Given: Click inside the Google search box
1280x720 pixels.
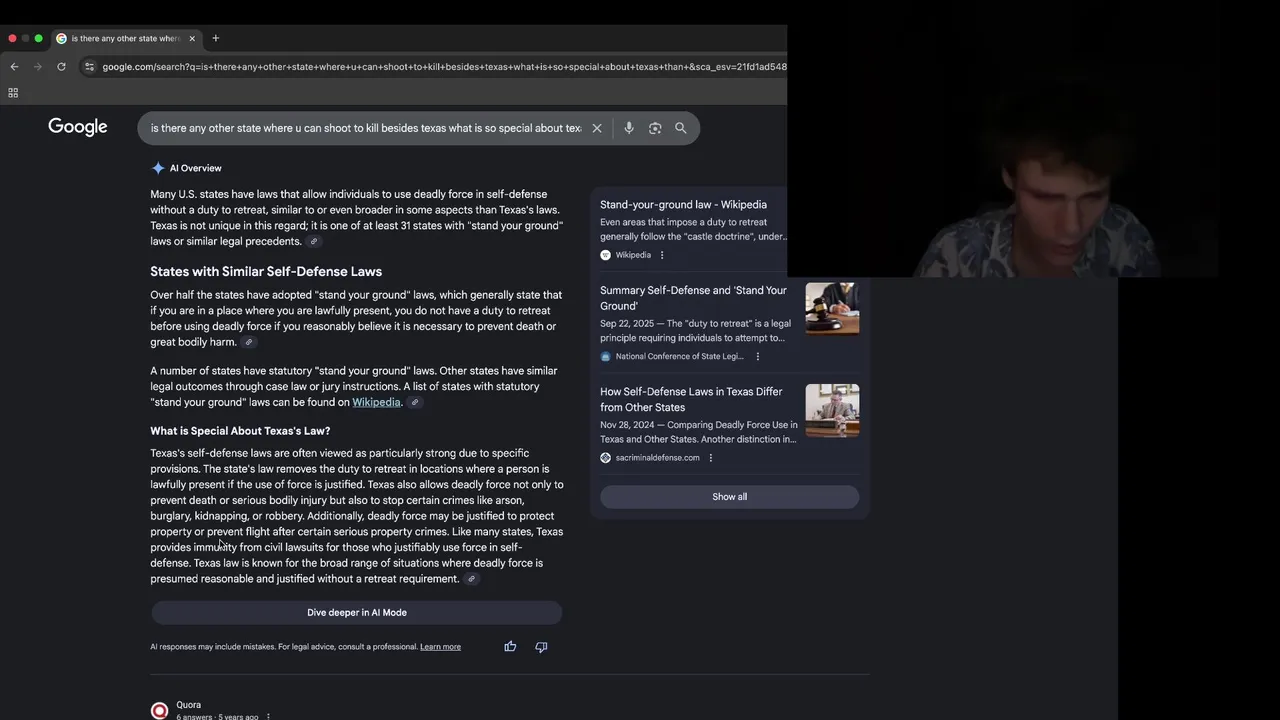Looking at the screenshot, I should [365, 128].
